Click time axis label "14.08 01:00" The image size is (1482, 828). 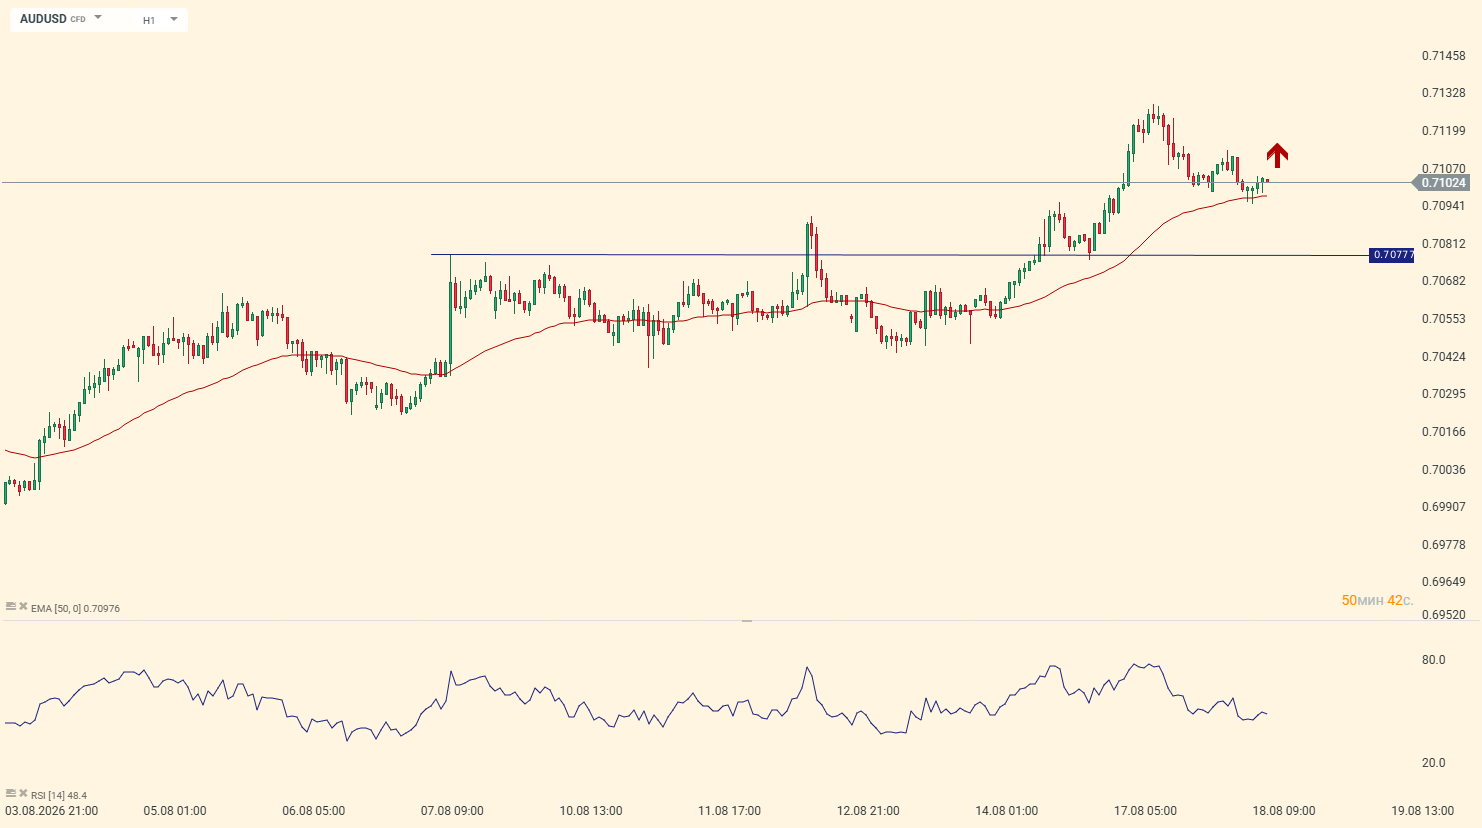pyautogui.click(x=1007, y=811)
